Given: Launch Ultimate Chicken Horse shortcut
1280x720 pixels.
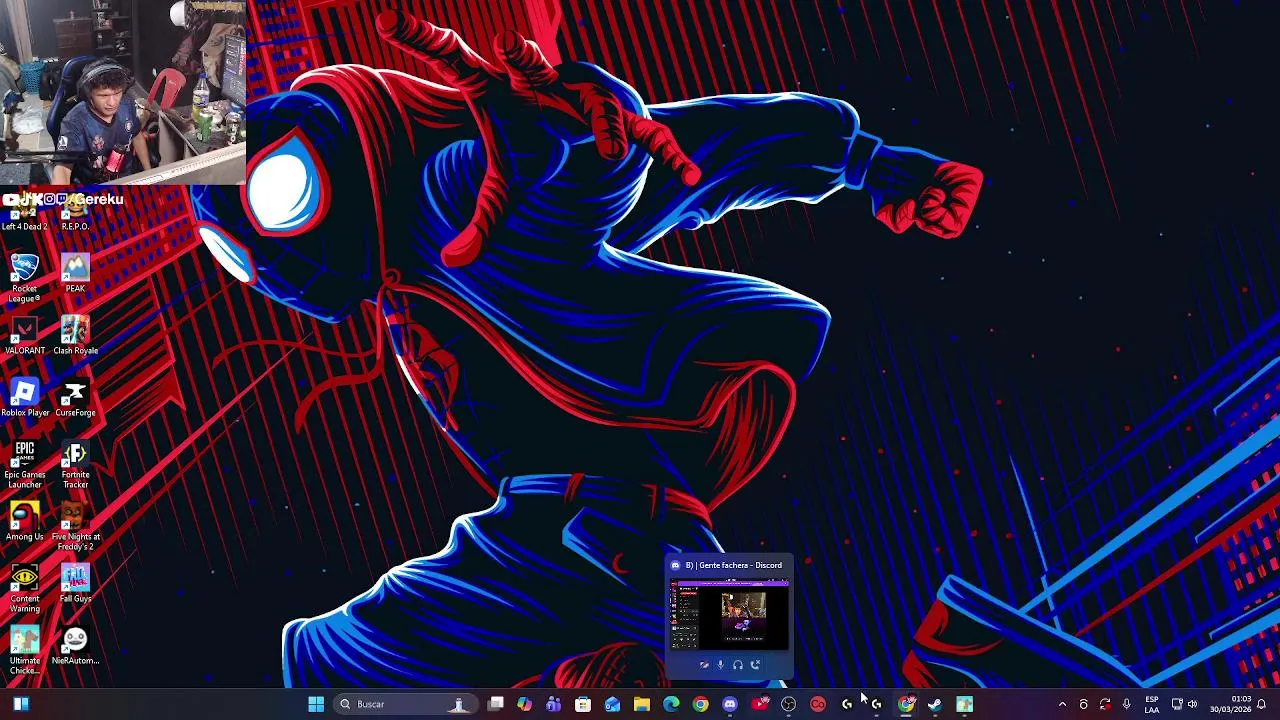Looking at the screenshot, I should [x=24, y=650].
